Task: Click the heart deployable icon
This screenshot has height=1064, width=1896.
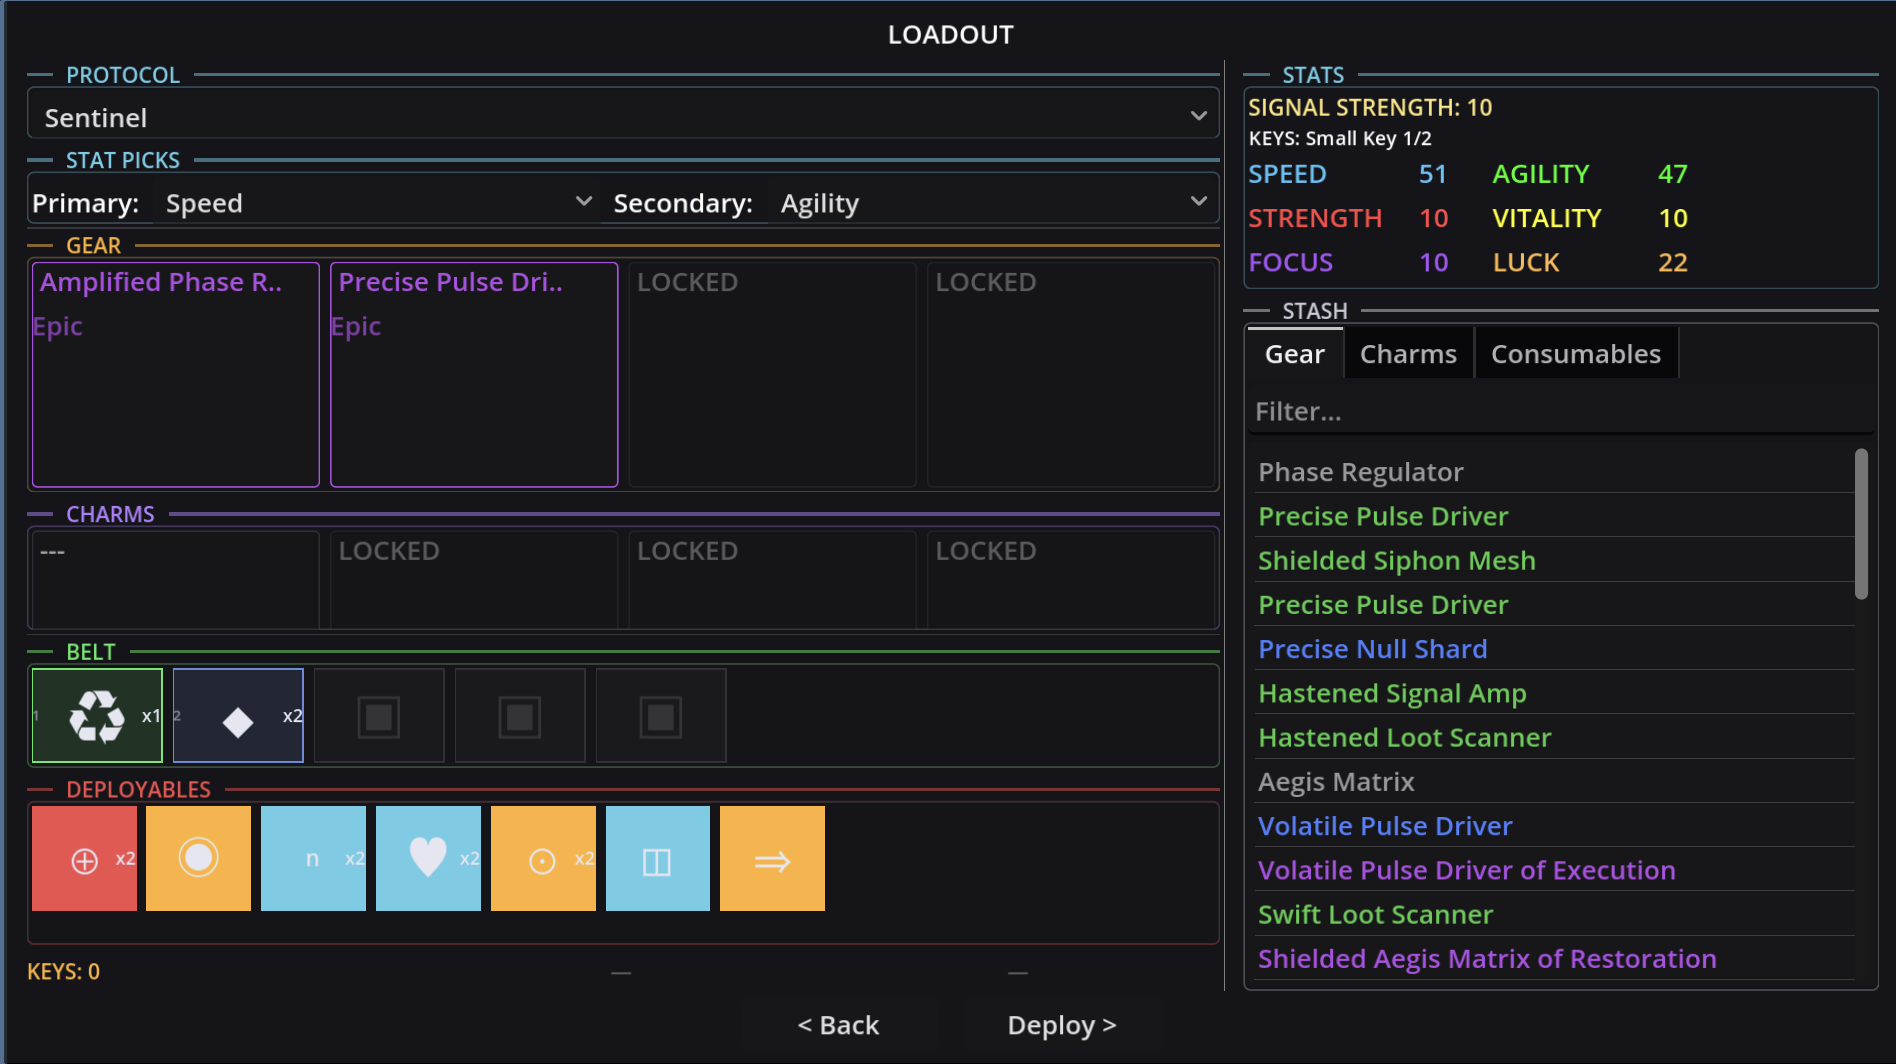Action: coord(428,857)
